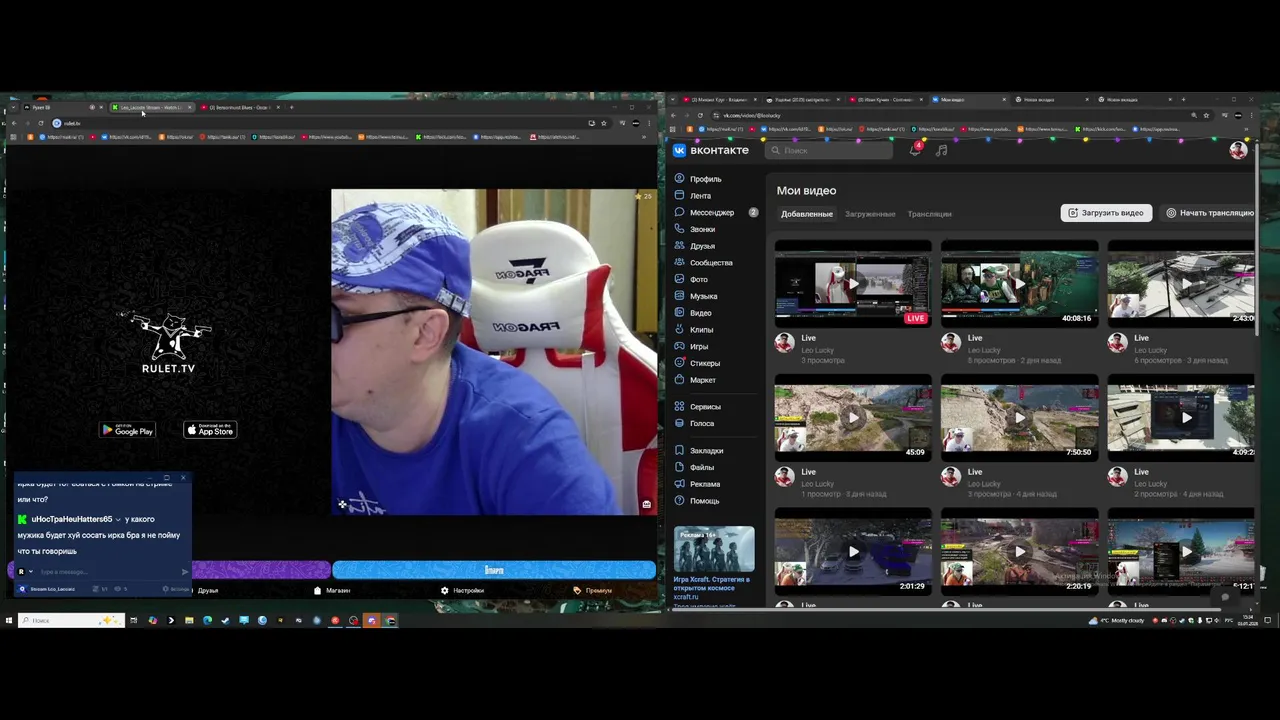Click Загрузить видео button
The image size is (1280, 720).
coord(1106,213)
